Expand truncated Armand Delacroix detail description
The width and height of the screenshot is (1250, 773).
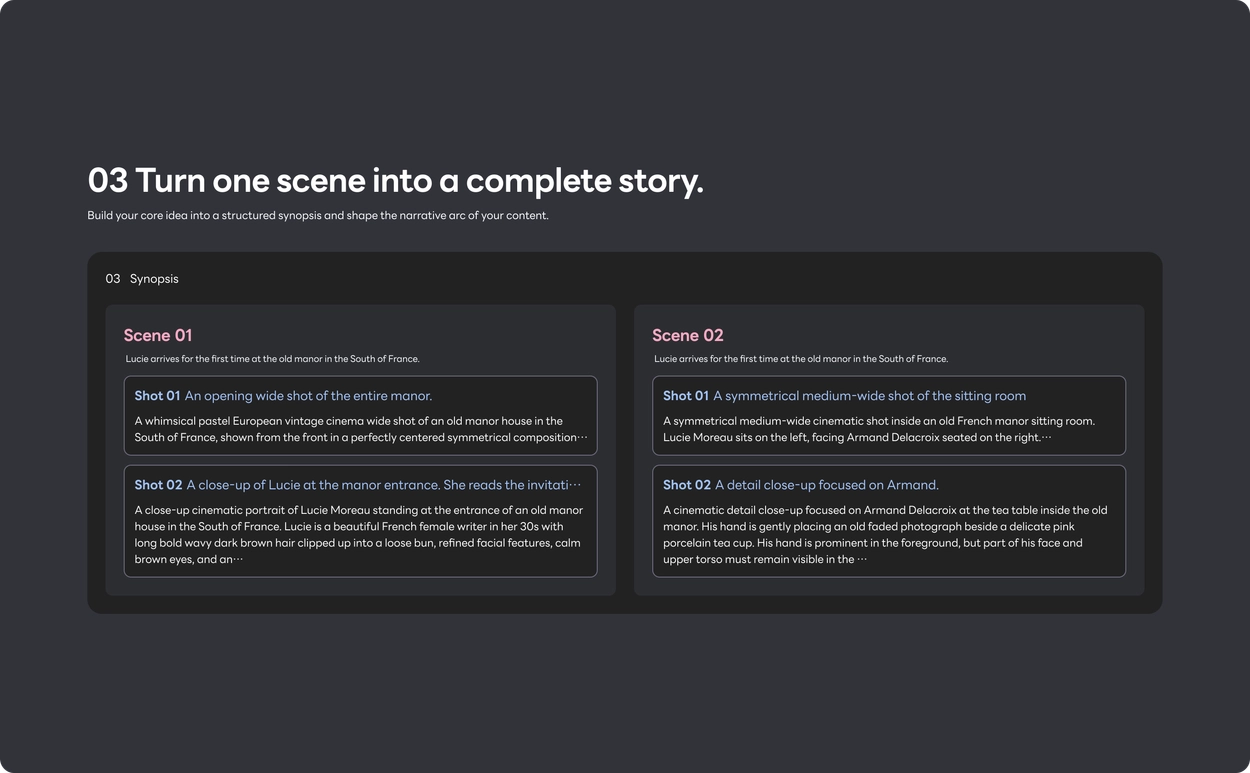pyautogui.click(x=861, y=560)
